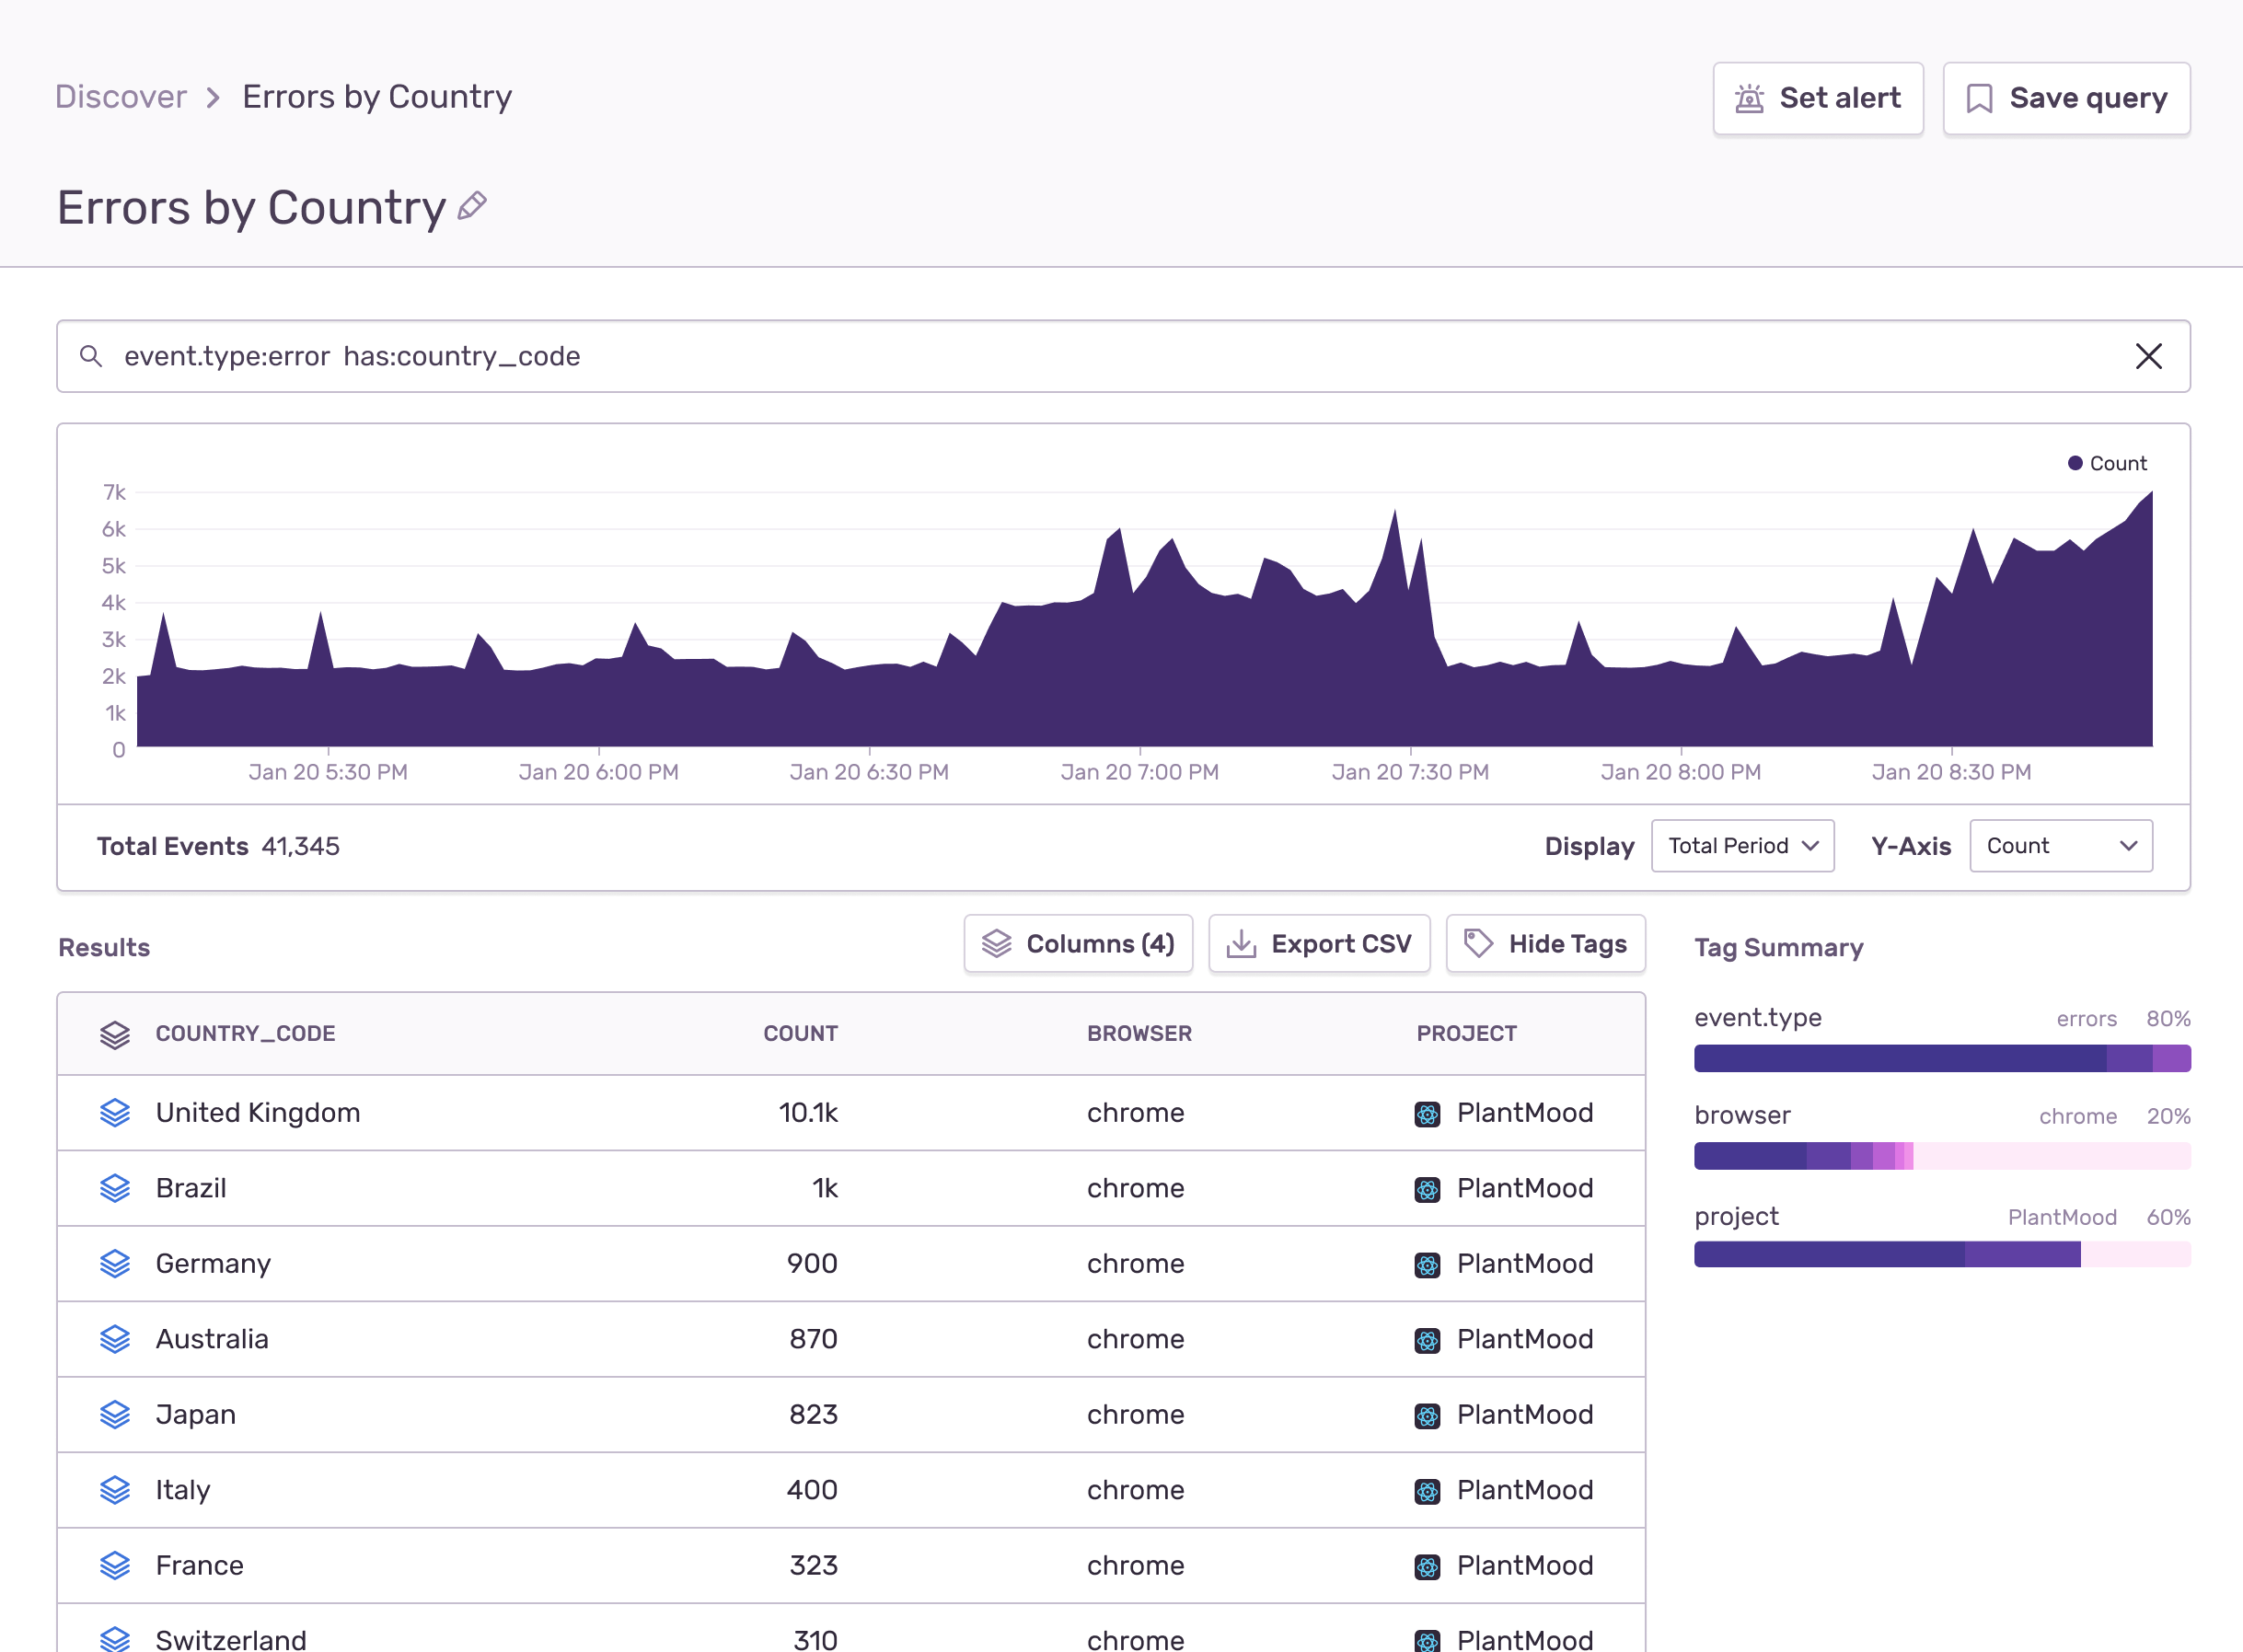This screenshot has width=2243, height=1652.
Task: Open the stack icon in United Kingdom row
Action: [115, 1112]
